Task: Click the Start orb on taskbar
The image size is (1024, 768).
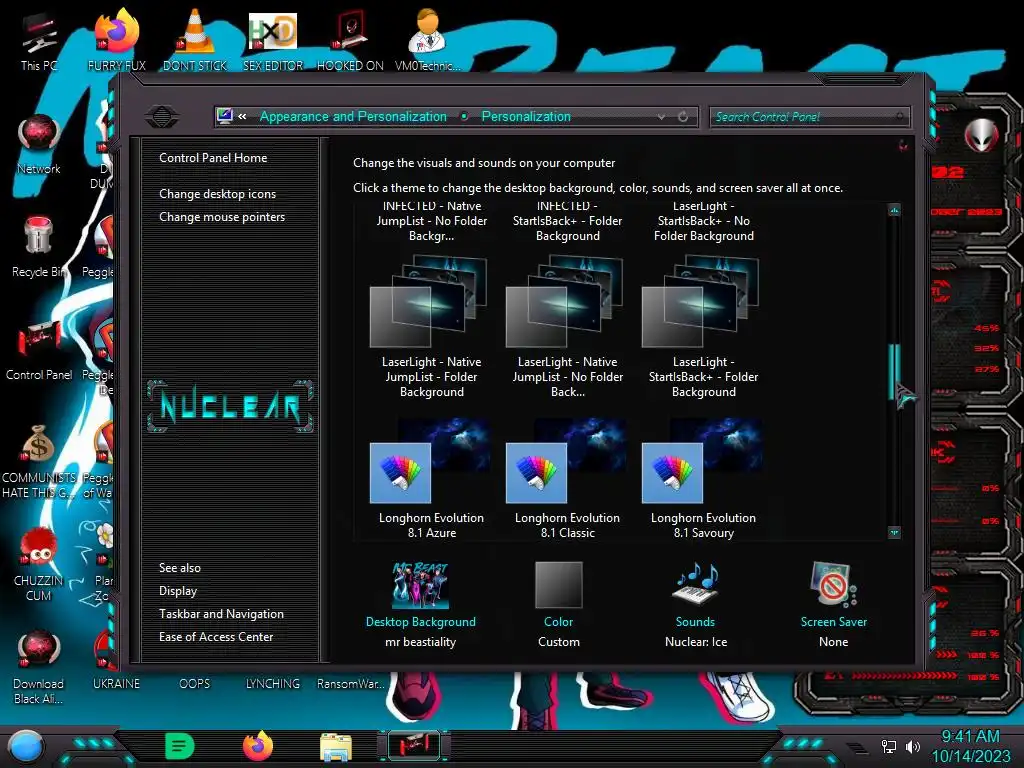Action: click(x=26, y=746)
